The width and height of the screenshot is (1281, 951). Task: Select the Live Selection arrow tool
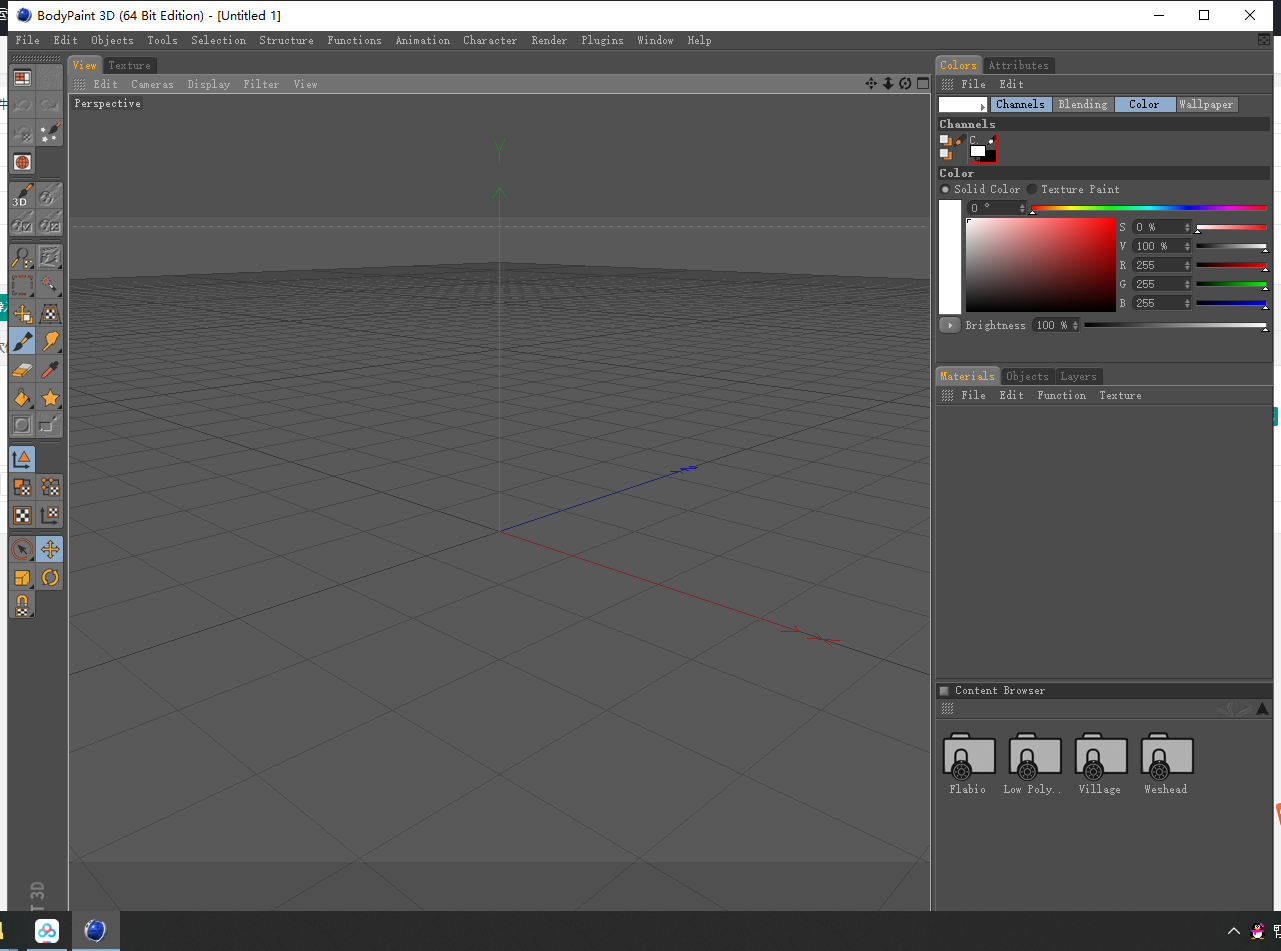point(22,549)
